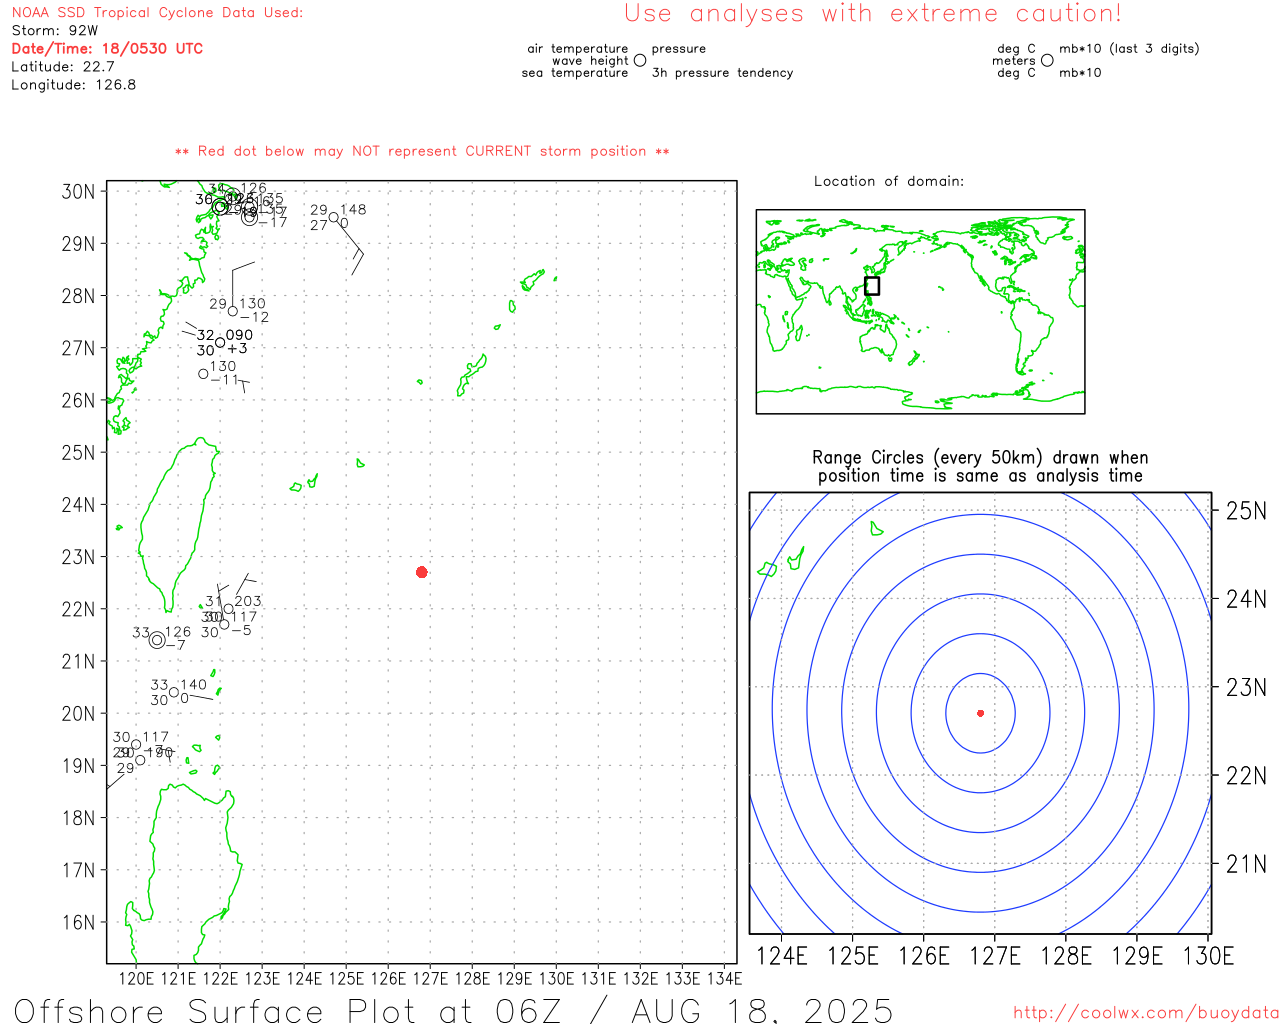The width and height of the screenshot is (1280, 1024).
Task: Open the coolwx.com/buoydata link
Action: click(x=1146, y=1013)
